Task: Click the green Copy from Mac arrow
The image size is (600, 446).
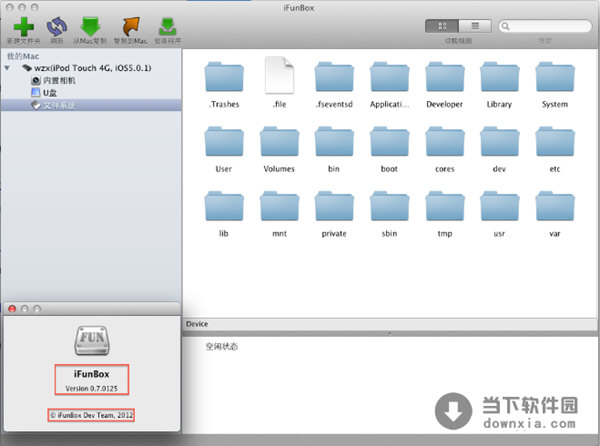Action: click(90, 26)
